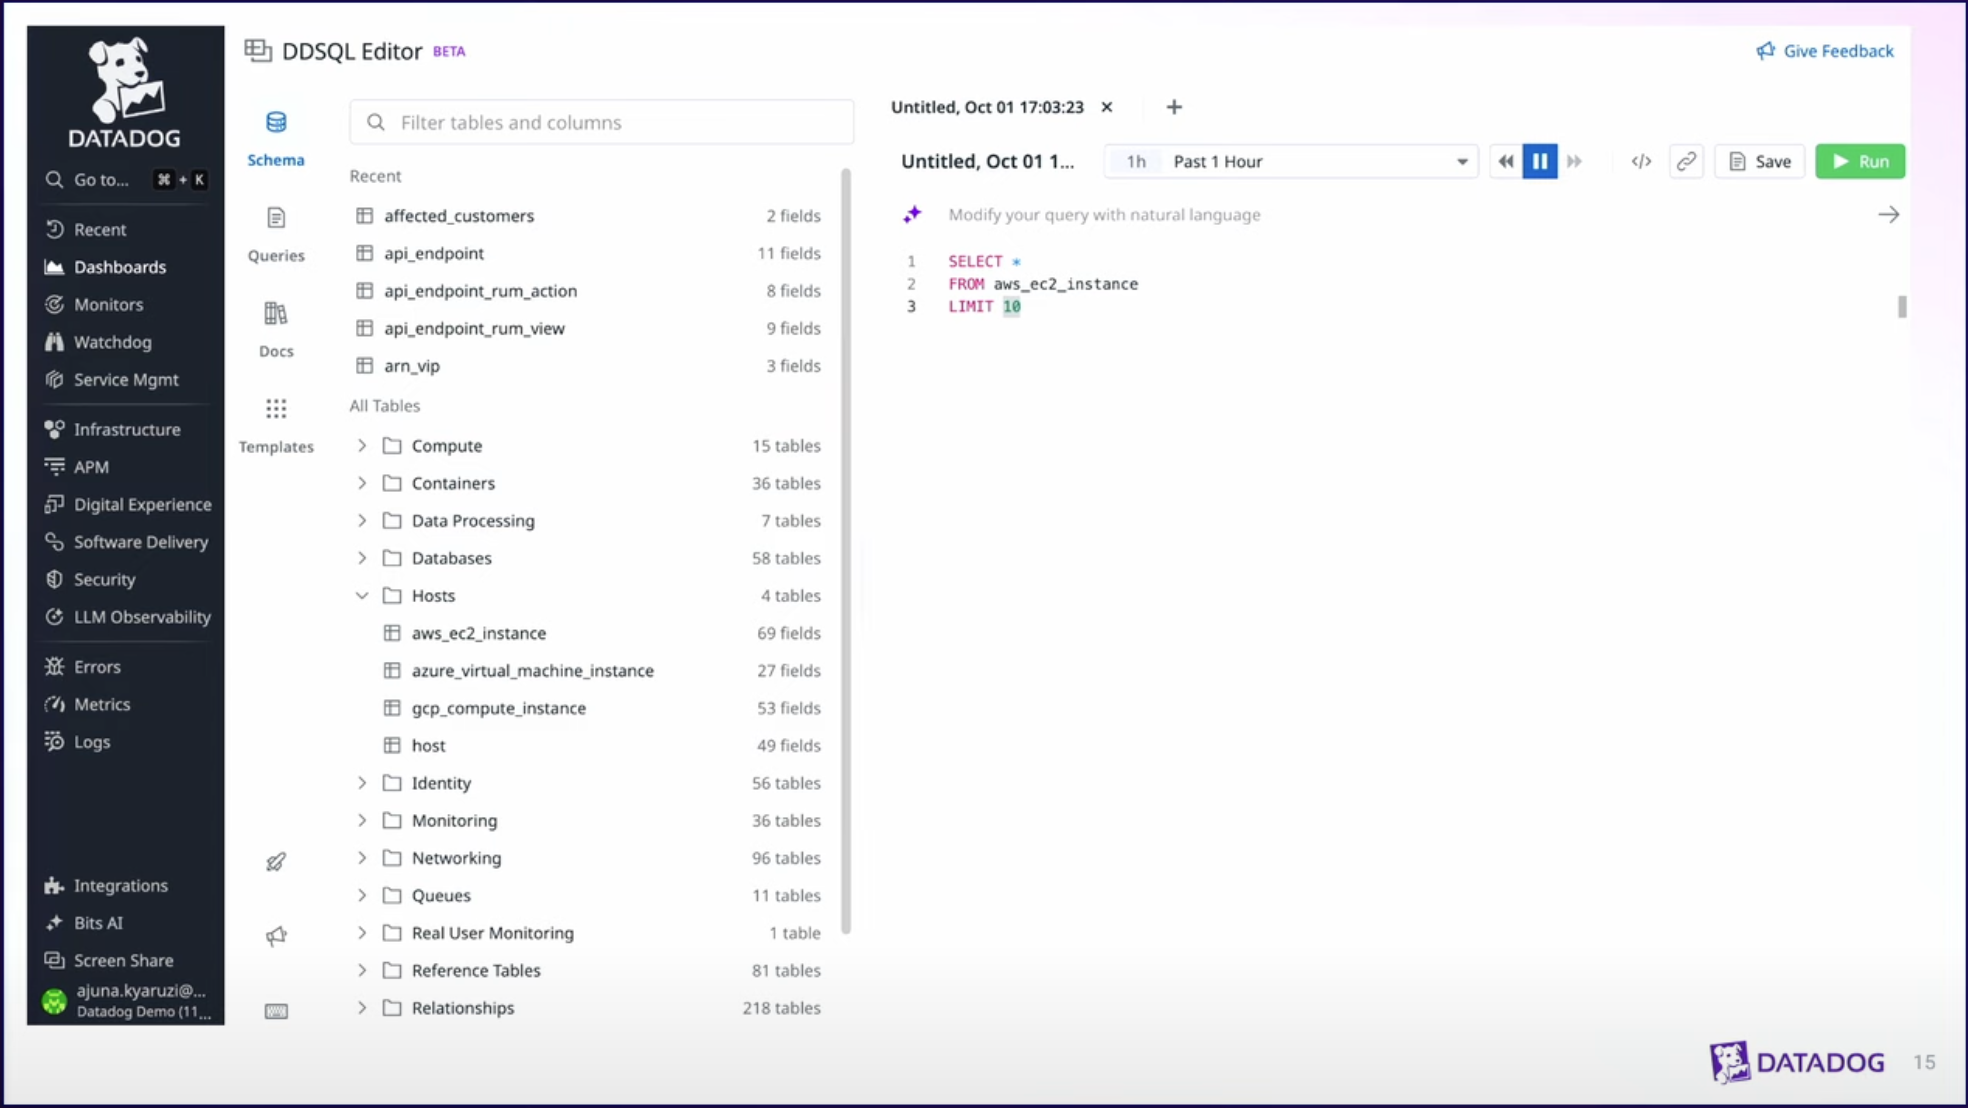Open the Queries panel icon
Image resolution: width=1968 pixels, height=1108 pixels.
tap(276, 218)
